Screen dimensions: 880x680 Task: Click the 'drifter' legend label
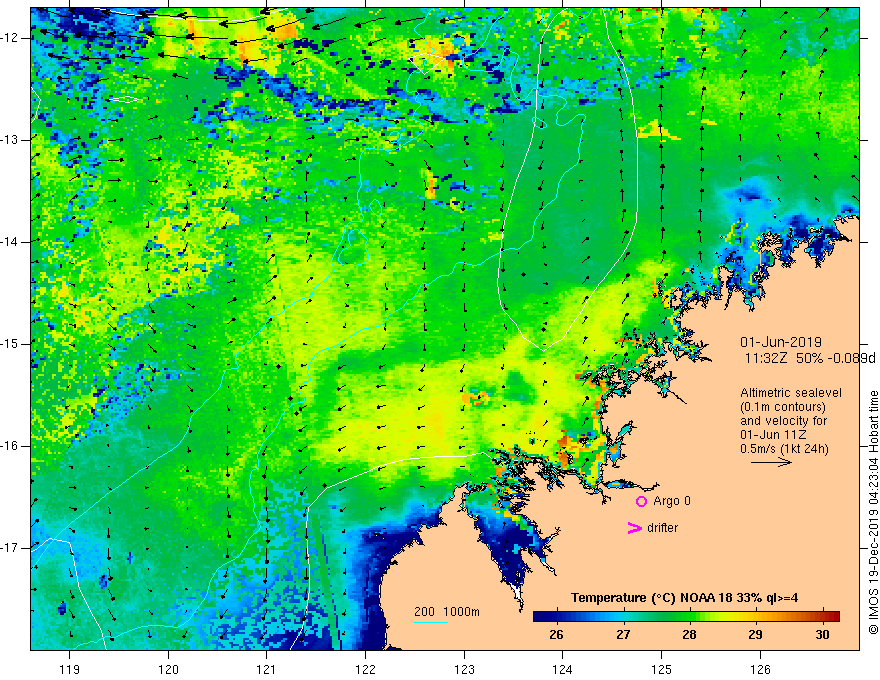[x=662, y=527]
